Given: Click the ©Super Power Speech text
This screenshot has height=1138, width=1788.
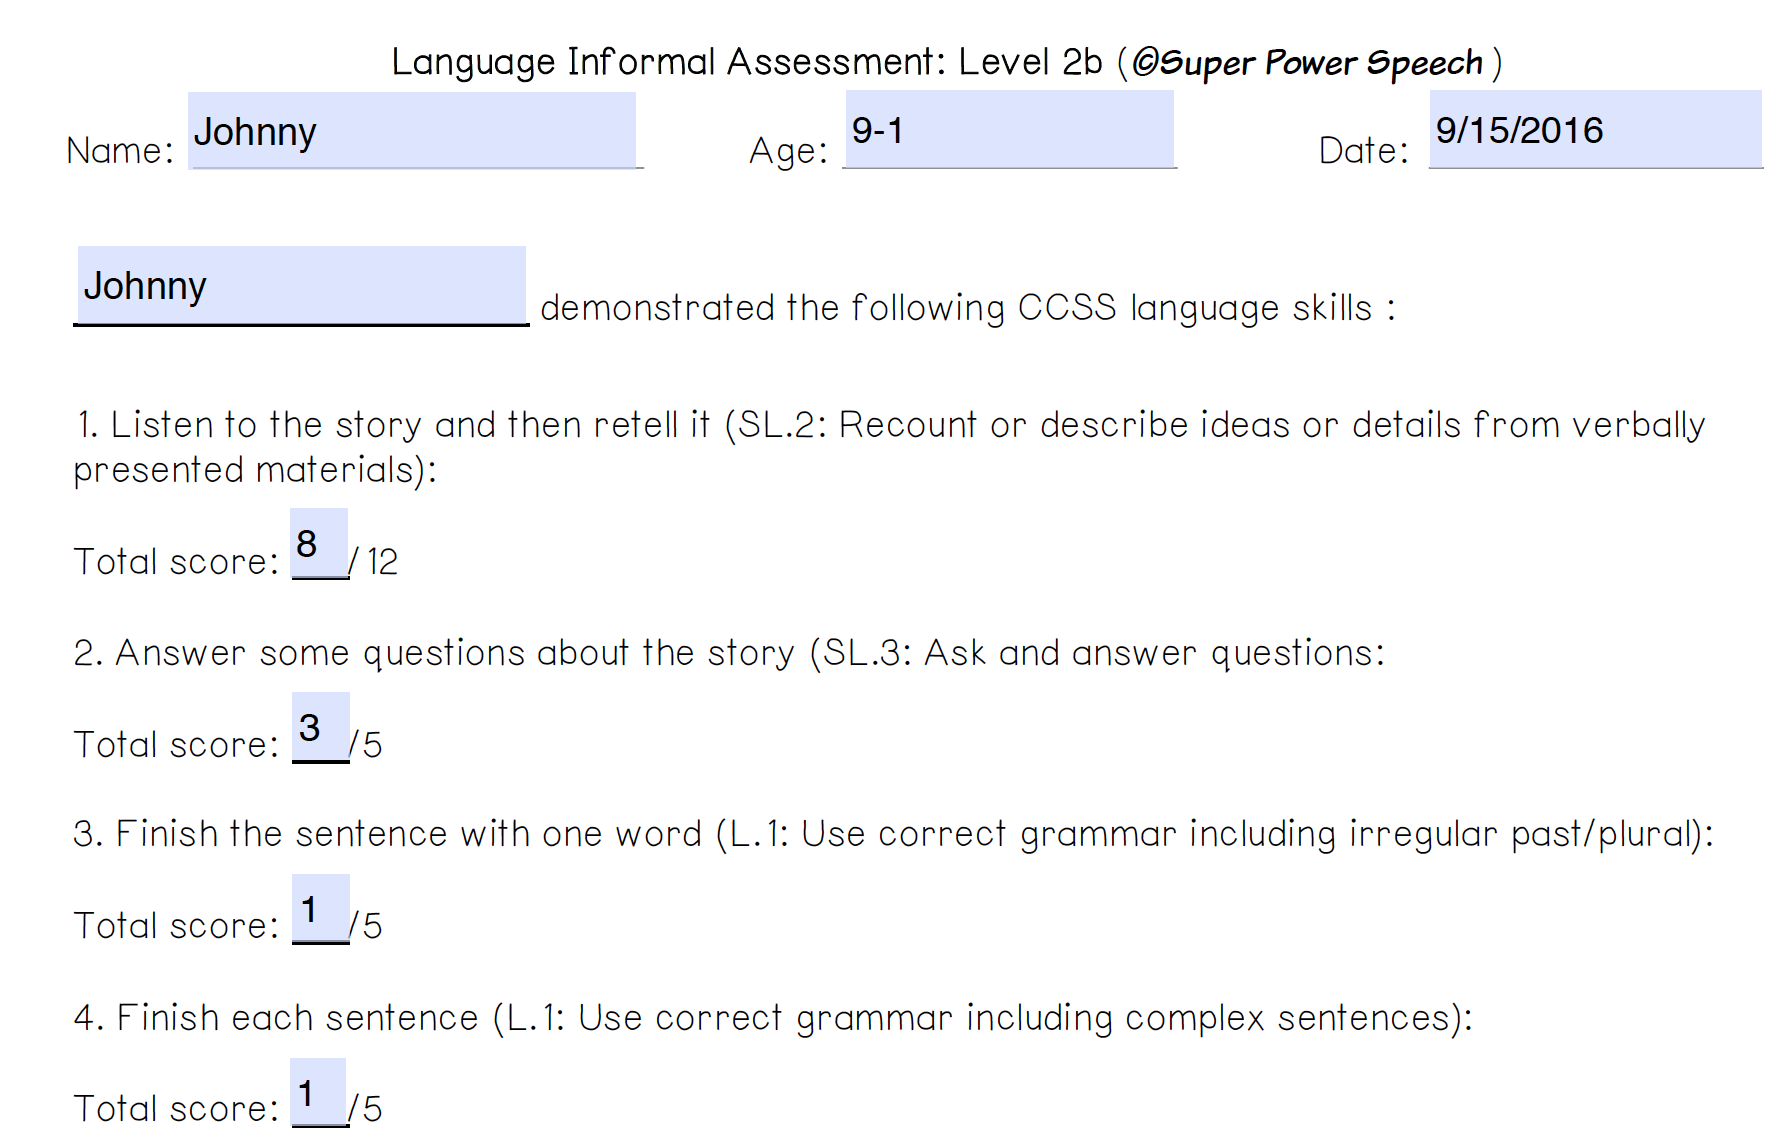Looking at the screenshot, I should pos(1307,63).
